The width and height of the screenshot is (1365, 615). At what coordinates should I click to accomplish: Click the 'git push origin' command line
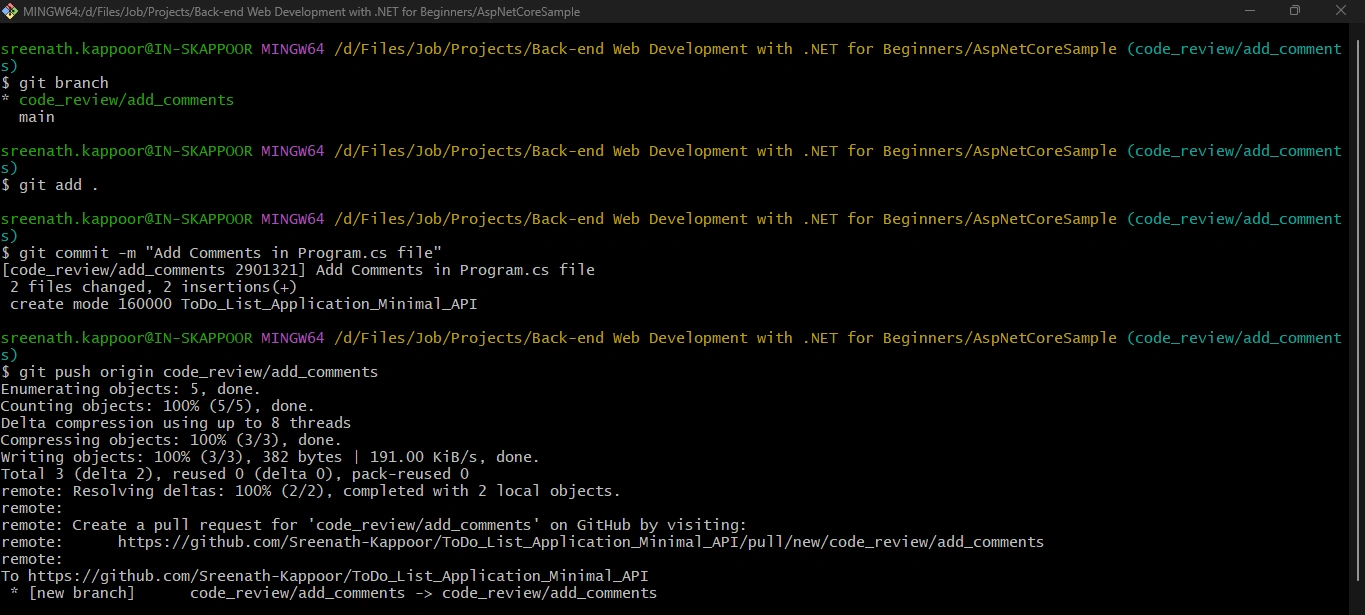click(190, 372)
